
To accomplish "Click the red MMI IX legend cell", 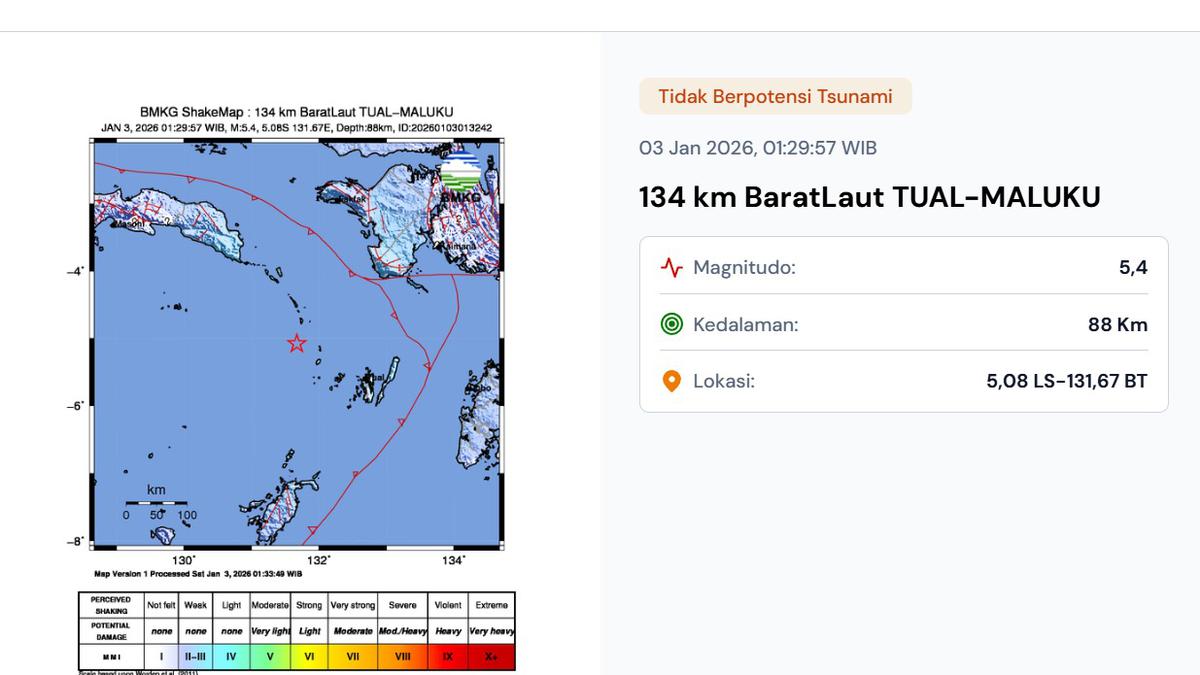I will click(447, 657).
